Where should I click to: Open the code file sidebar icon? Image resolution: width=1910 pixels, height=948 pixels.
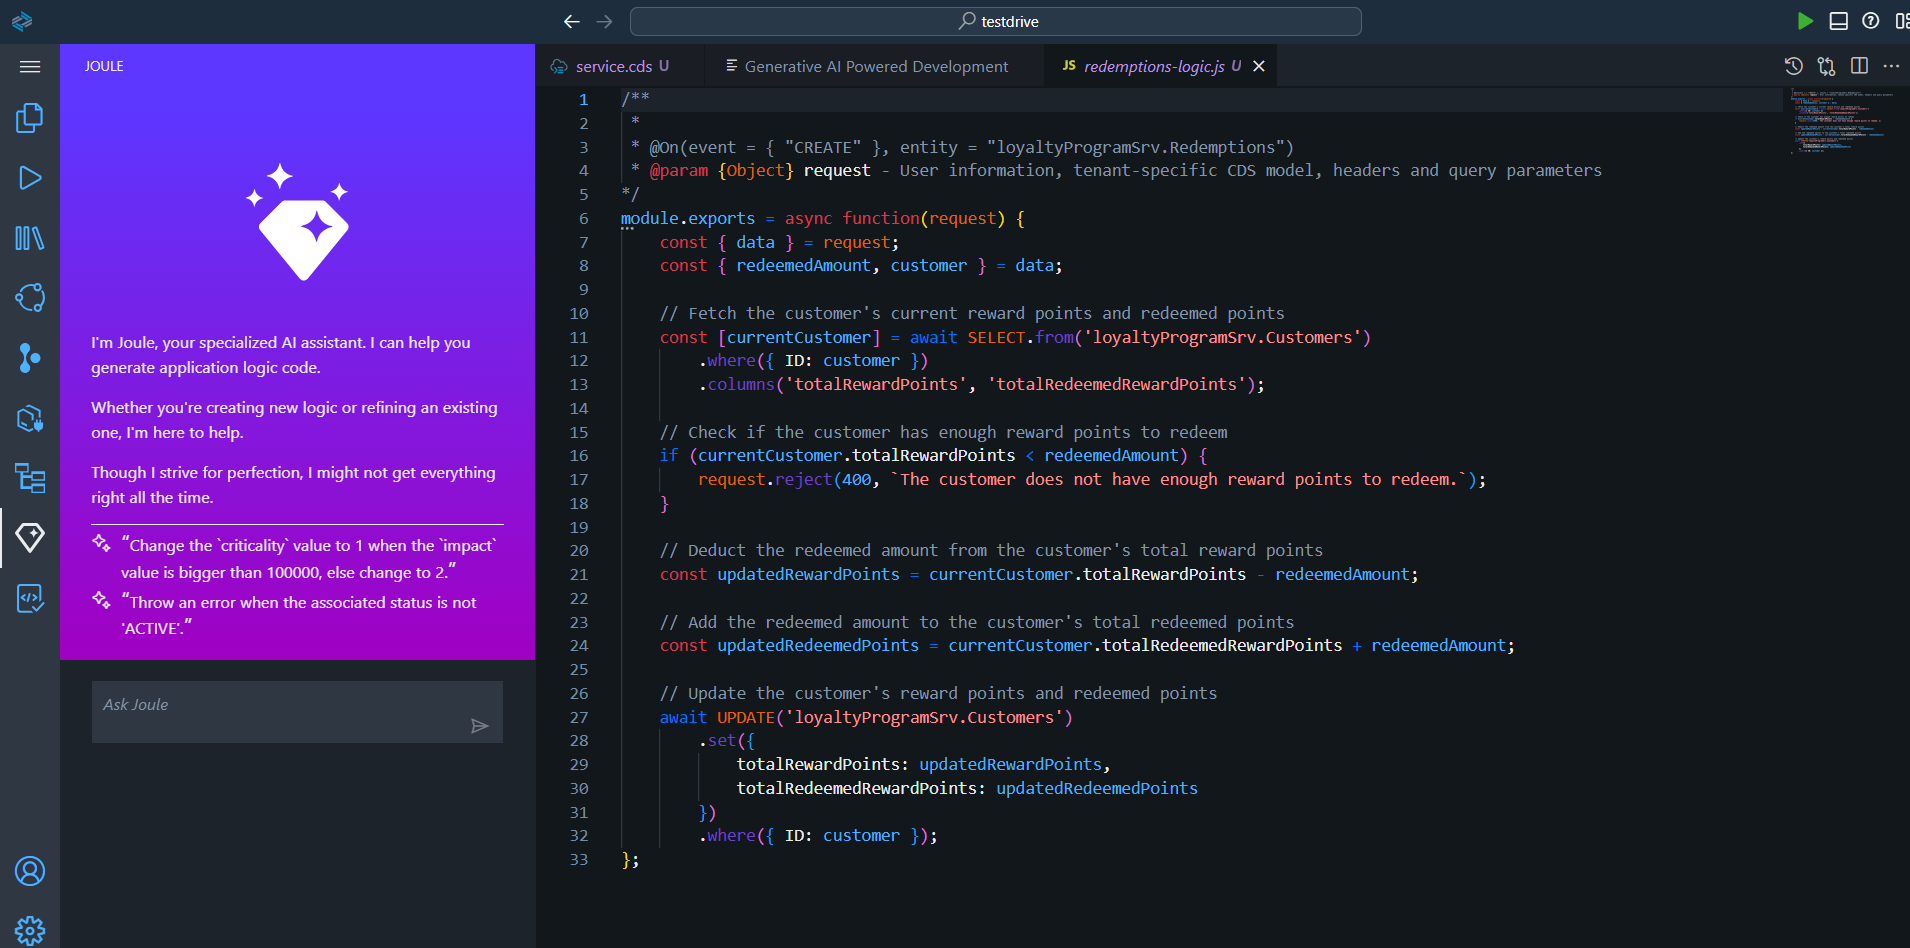click(x=30, y=598)
